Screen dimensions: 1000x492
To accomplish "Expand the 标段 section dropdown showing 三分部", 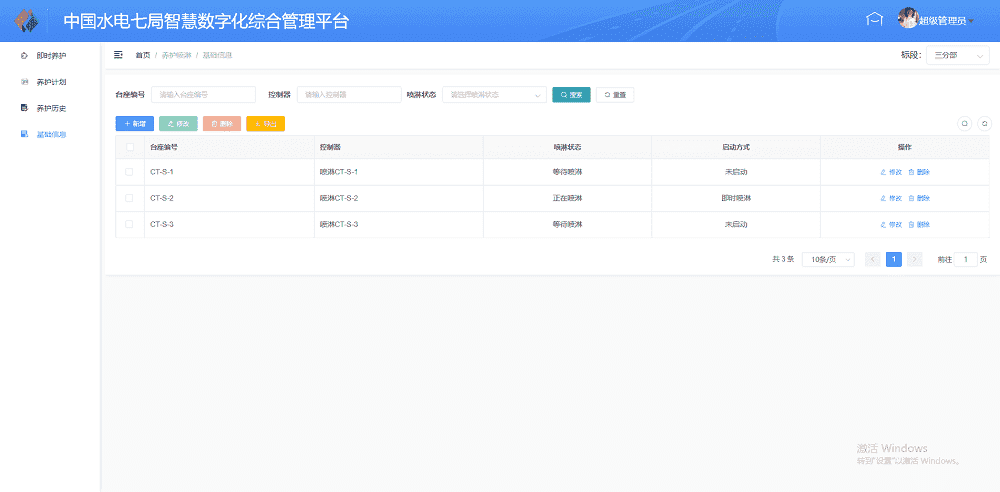I will [957, 56].
